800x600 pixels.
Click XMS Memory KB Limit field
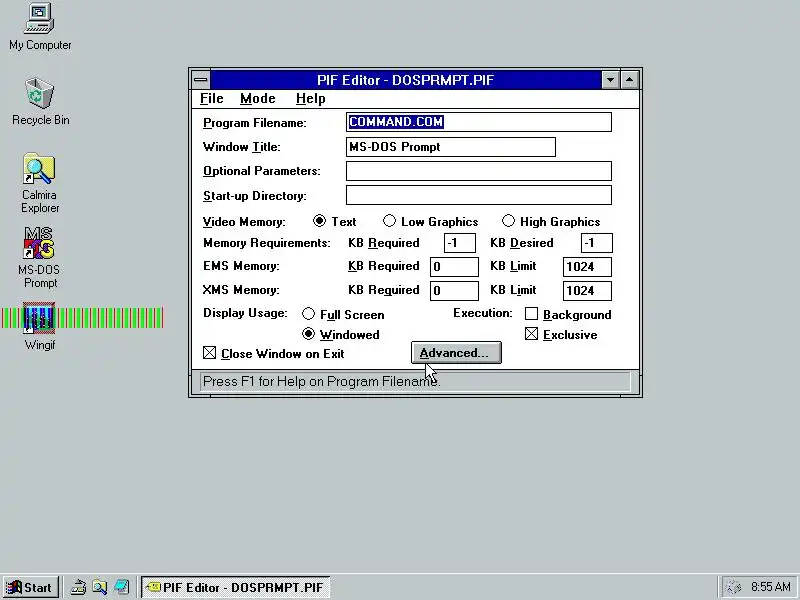click(x=587, y=290)
